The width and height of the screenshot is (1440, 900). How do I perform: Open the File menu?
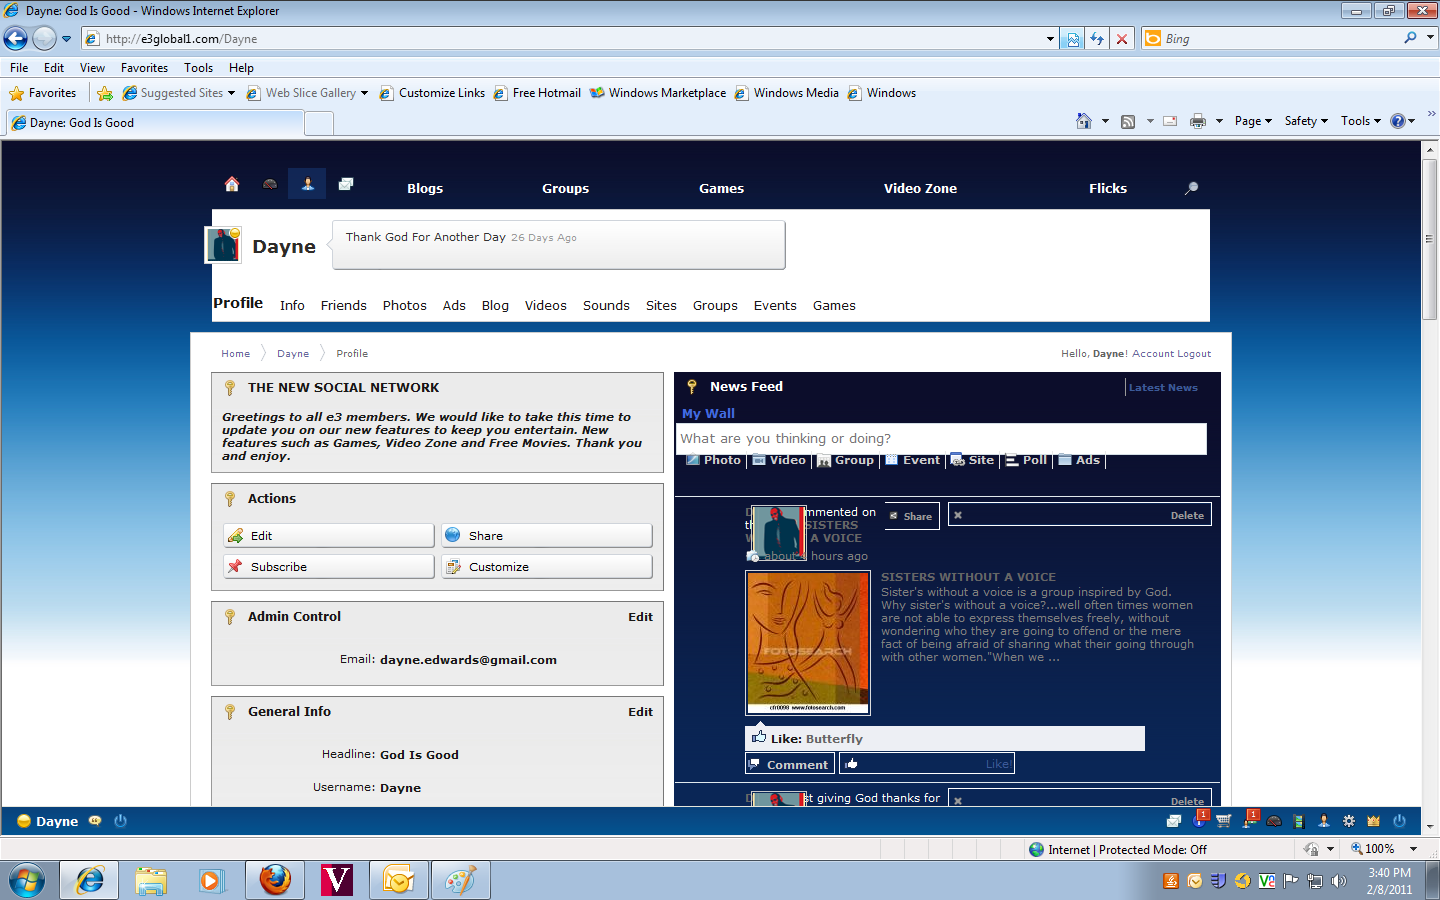pos(19,68)
